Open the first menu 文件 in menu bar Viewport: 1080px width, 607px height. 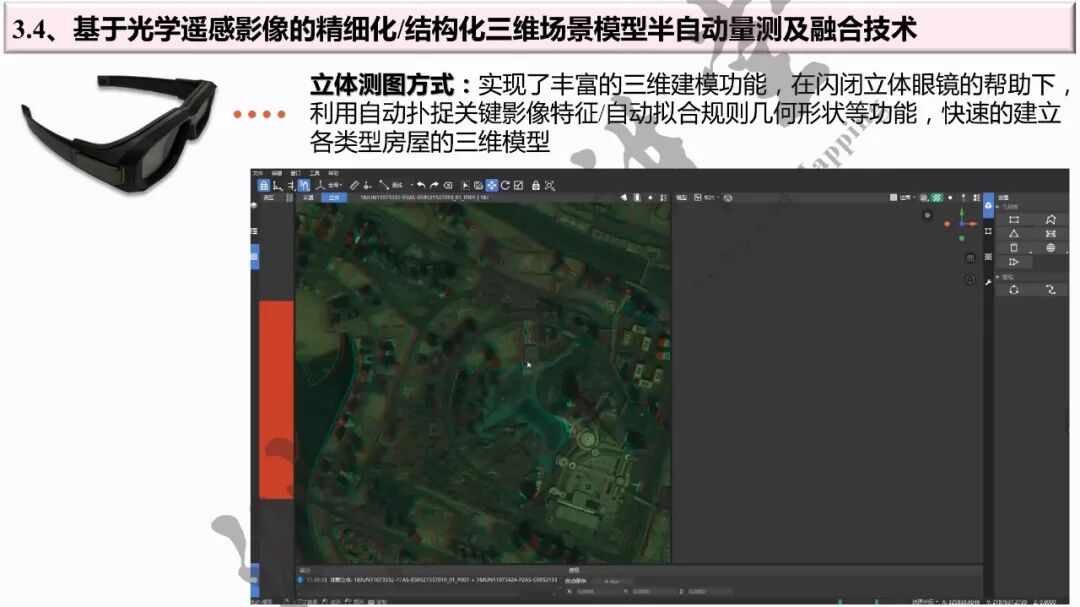pyautogui.click(x=258, y=173)
